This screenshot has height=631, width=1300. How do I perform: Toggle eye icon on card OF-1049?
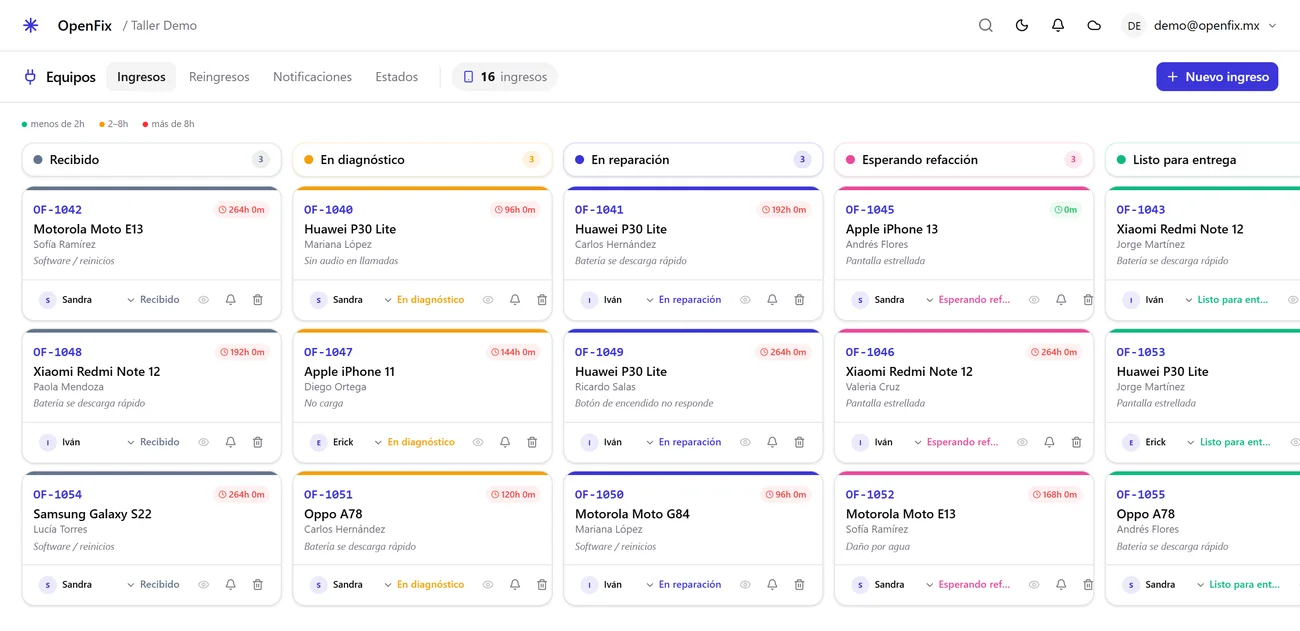745,442
